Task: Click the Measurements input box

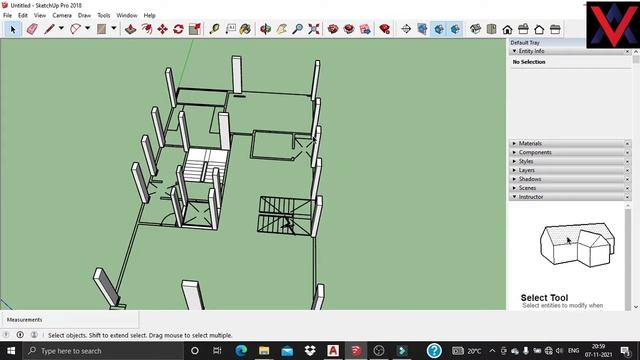Action: pyautogui.click(x=70, y=320)
